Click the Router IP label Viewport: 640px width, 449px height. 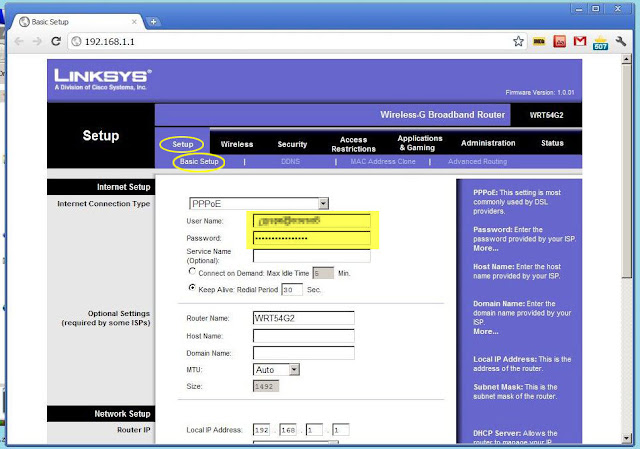[134, 430]
